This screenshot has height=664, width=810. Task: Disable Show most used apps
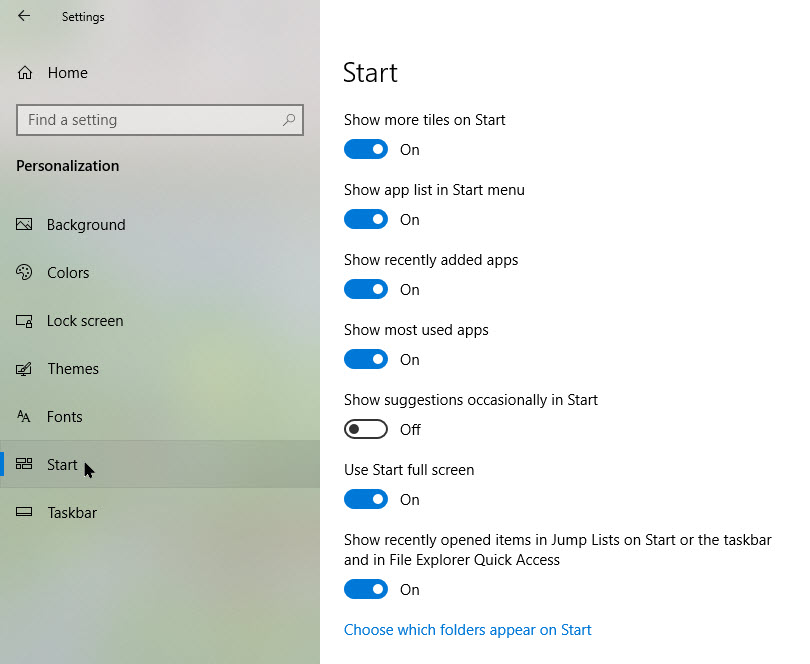click(x=366, y=358)
